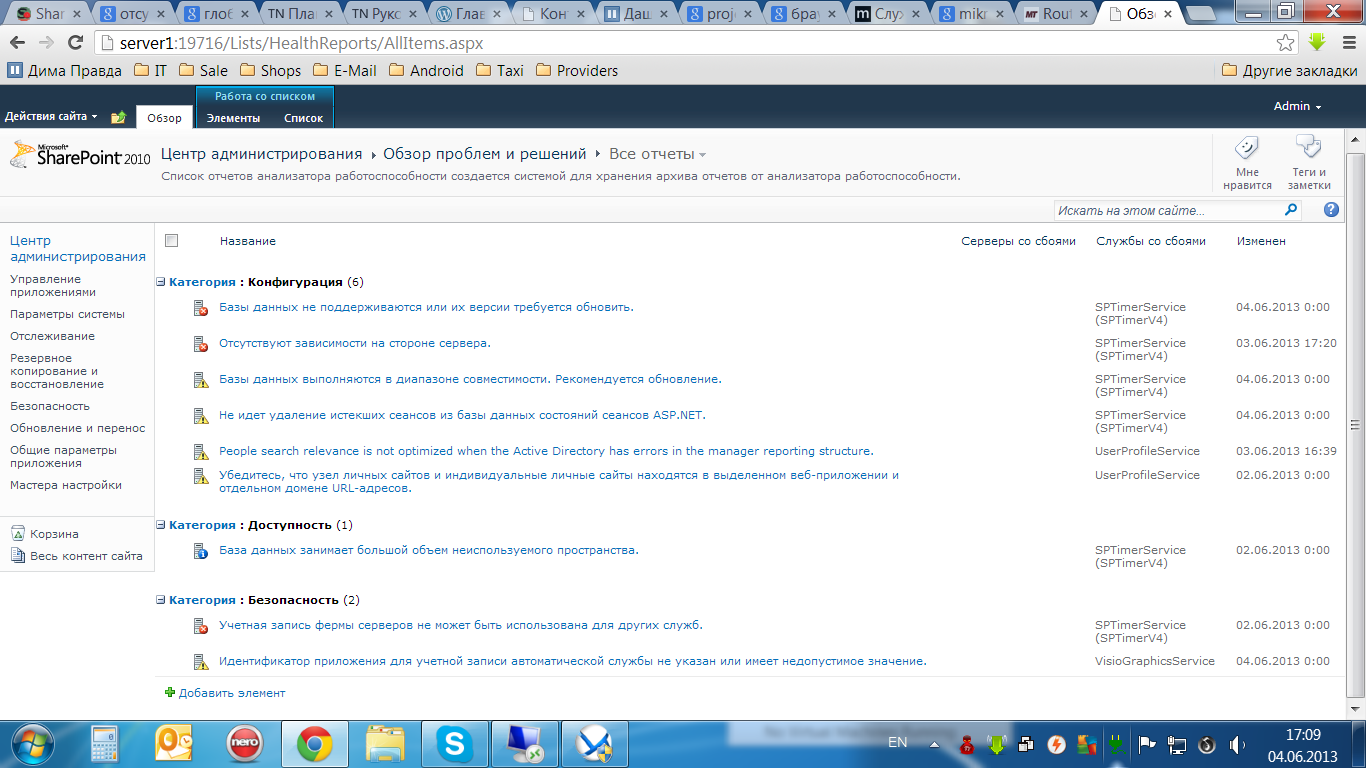
Task: Open the Admin user dropdown
Action: 1297,106
